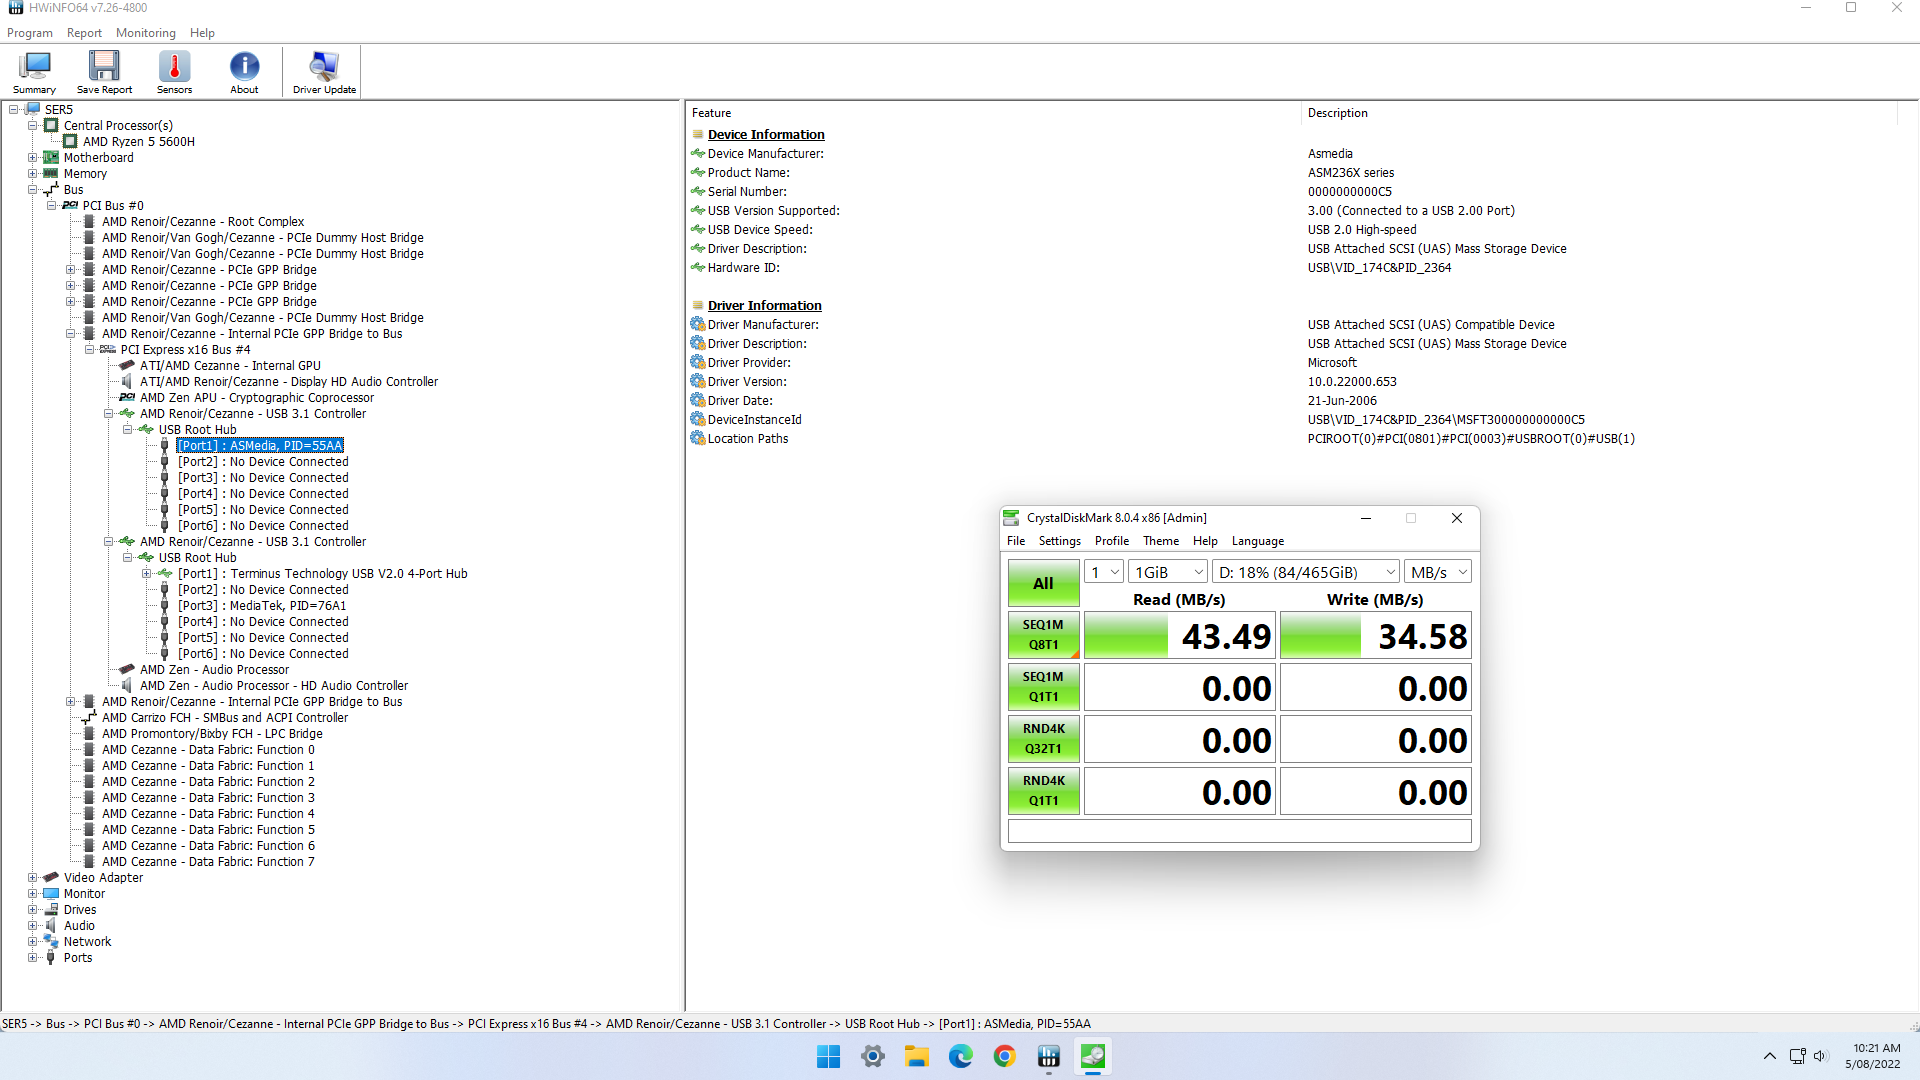Select AMD Carrizo FCH SMBus controller

pos(225,718)
